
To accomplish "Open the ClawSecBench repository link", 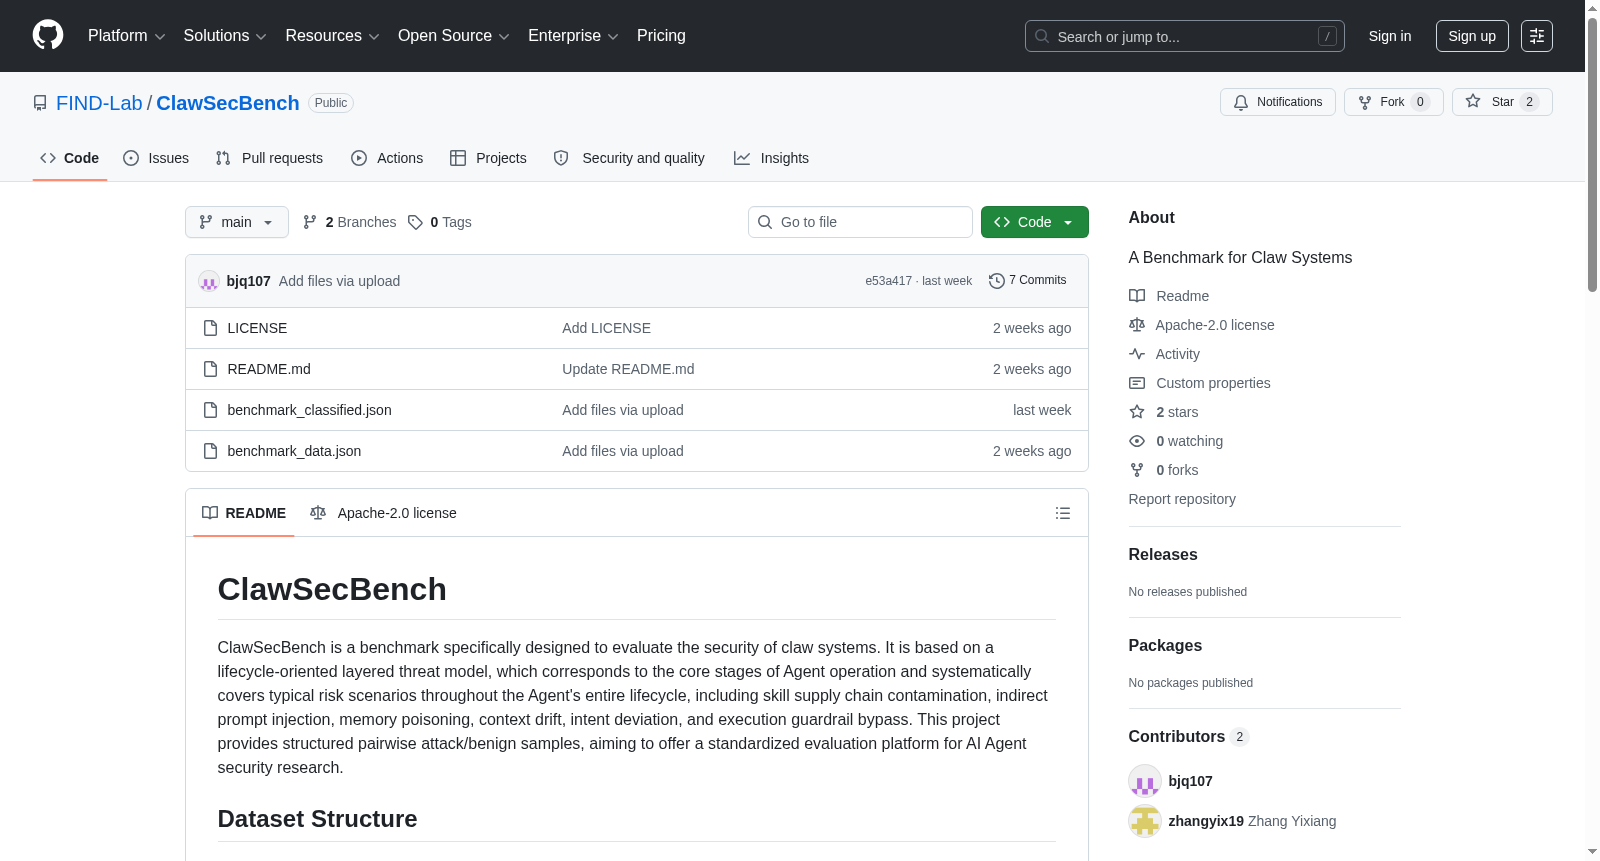I will [x=228, y=103].
